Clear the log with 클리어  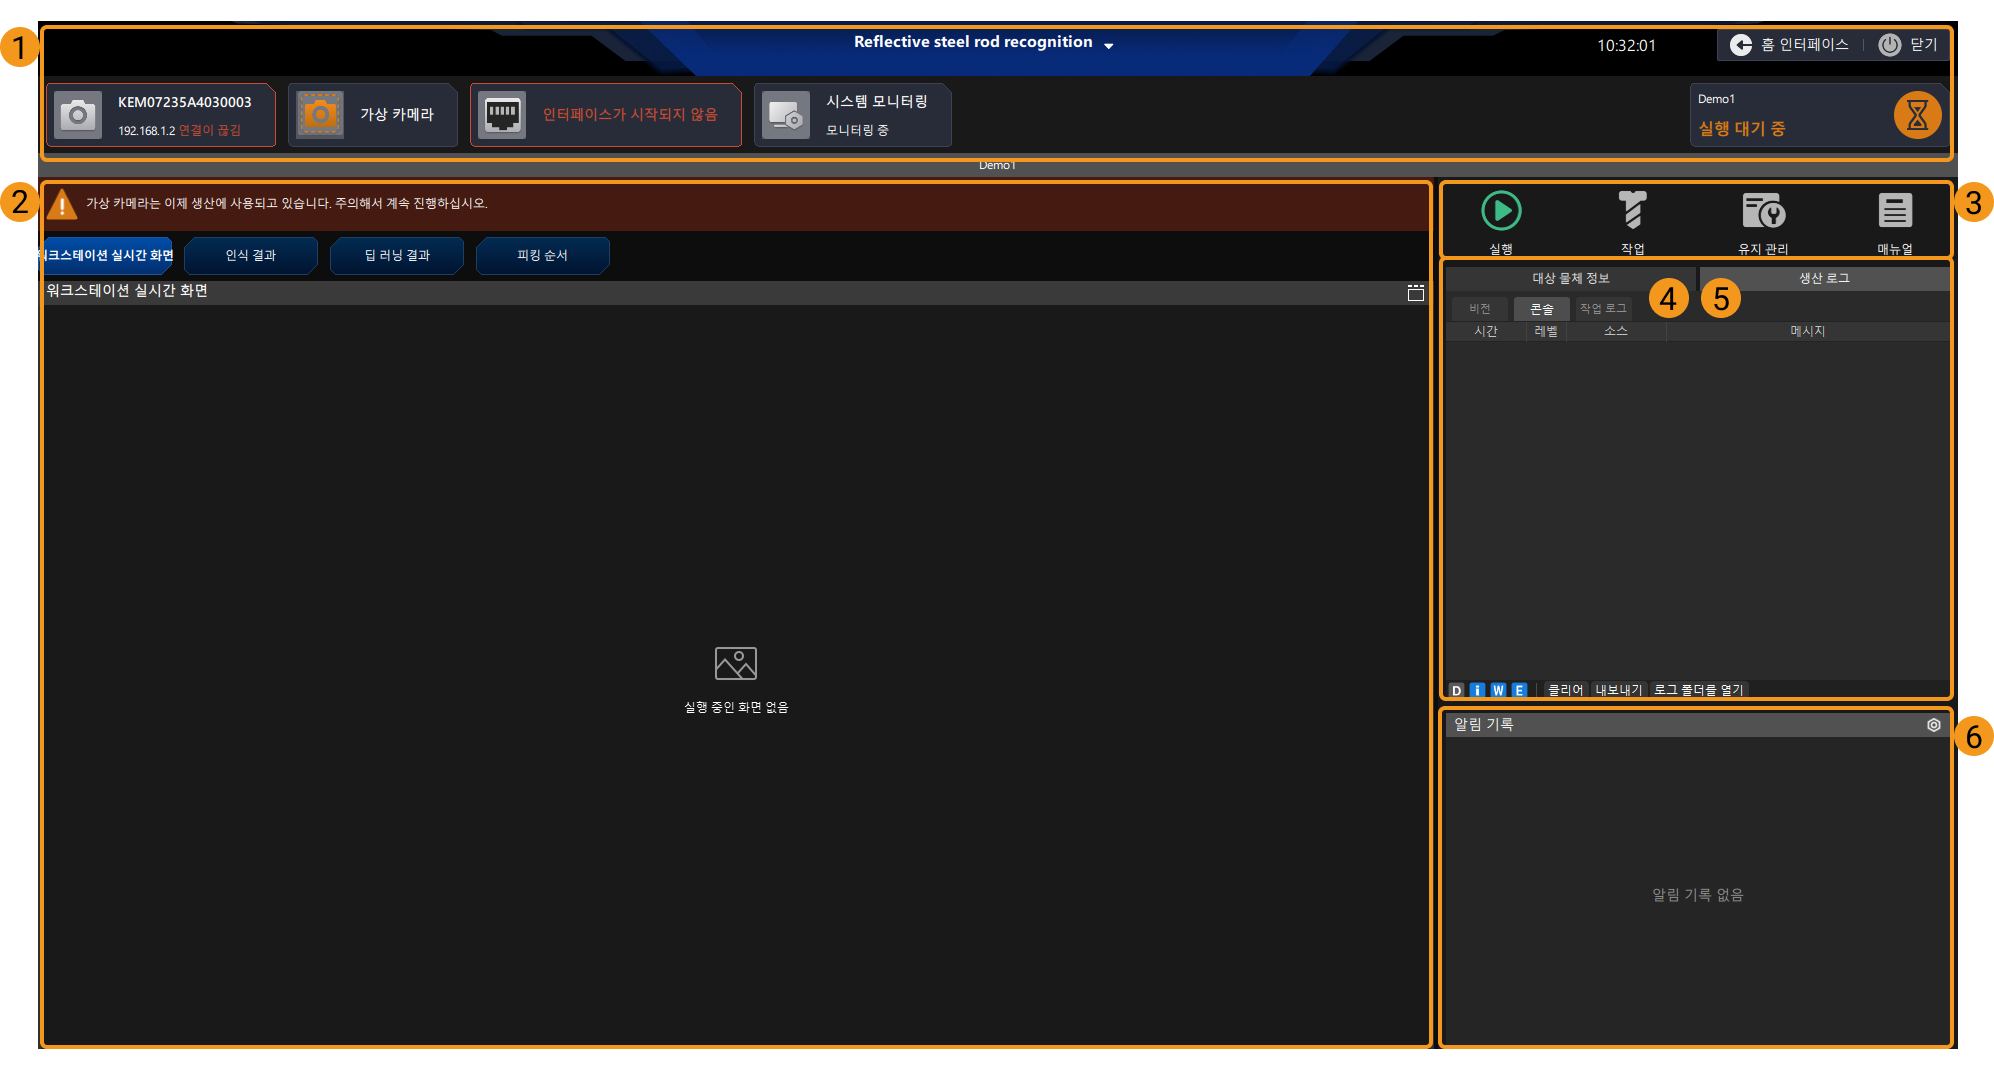(x=1566, y=691)
